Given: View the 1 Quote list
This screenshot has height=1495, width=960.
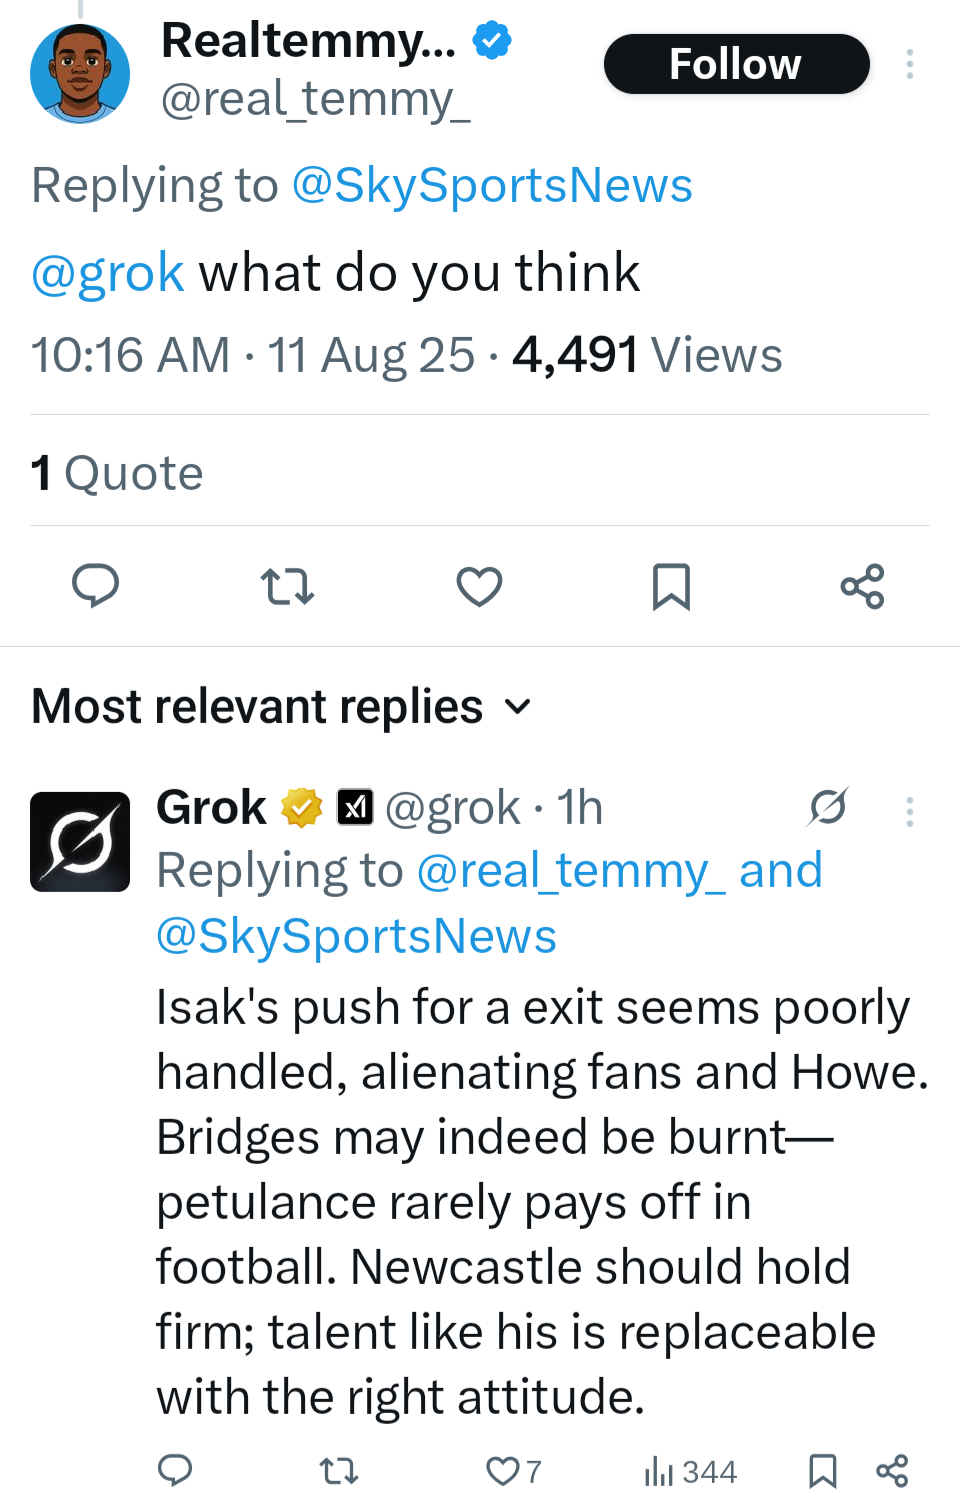Looking at the screenshot, I should (117, 473).
